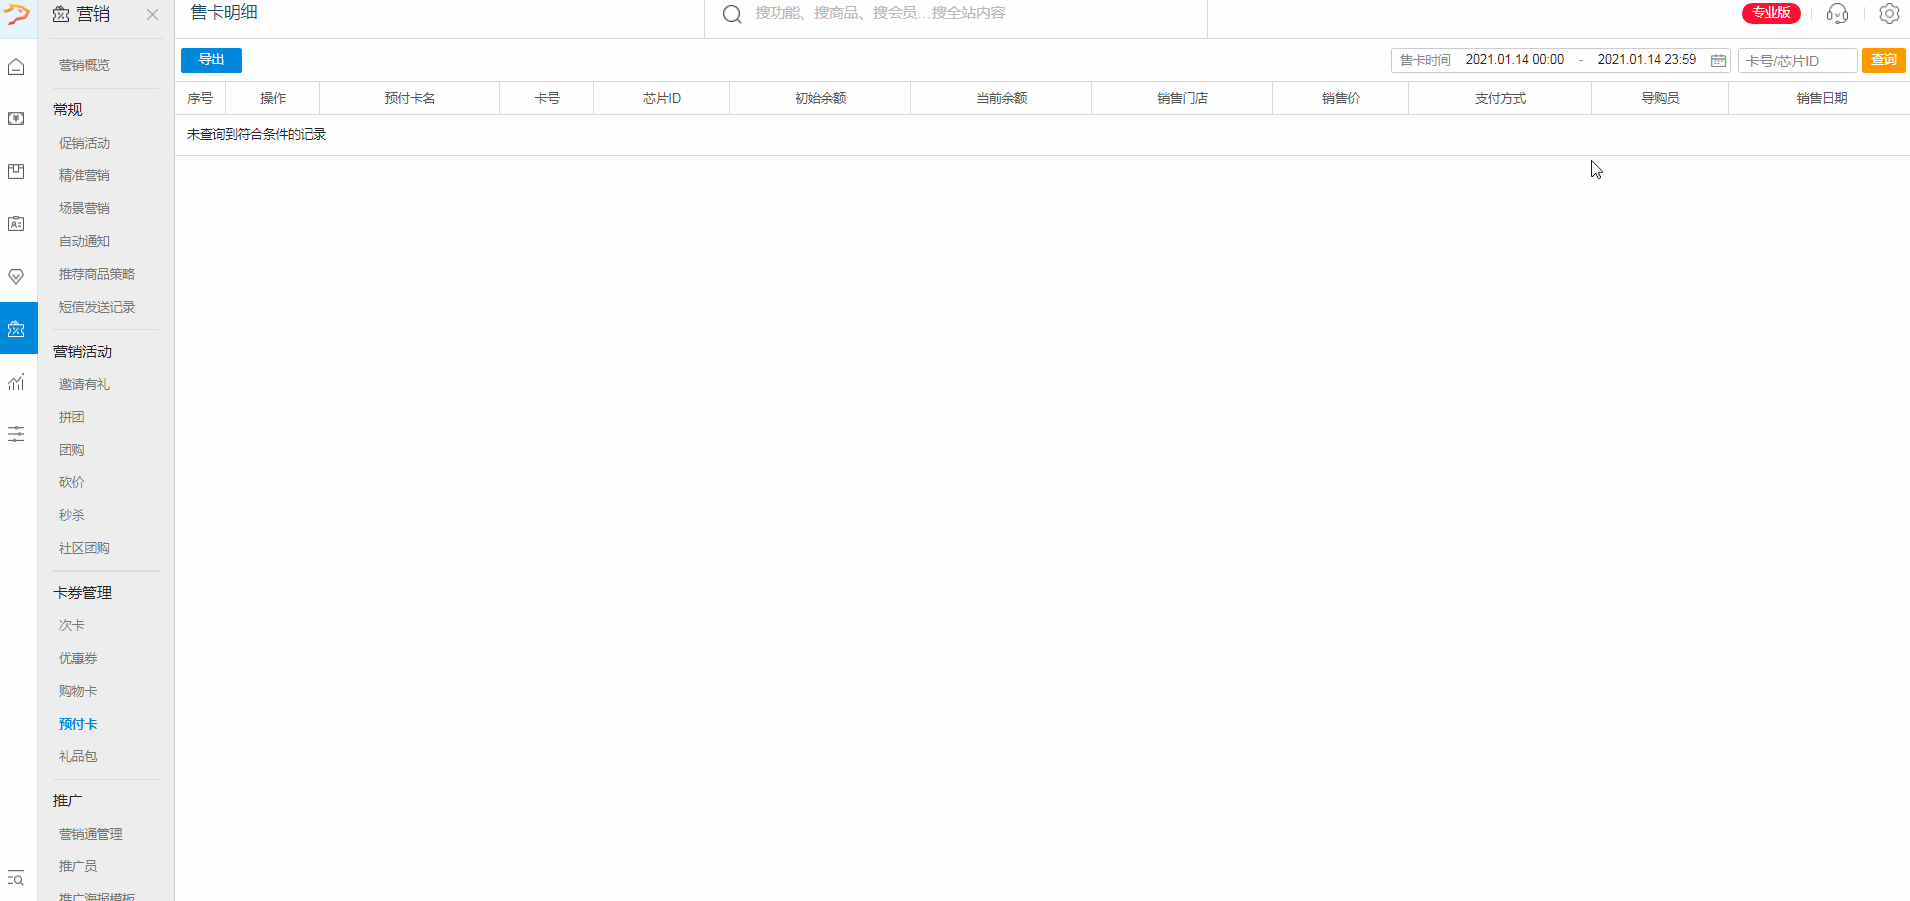This screenshot has width=1910, height=901.
Task: Click the global search box
Action: point(956,14)
